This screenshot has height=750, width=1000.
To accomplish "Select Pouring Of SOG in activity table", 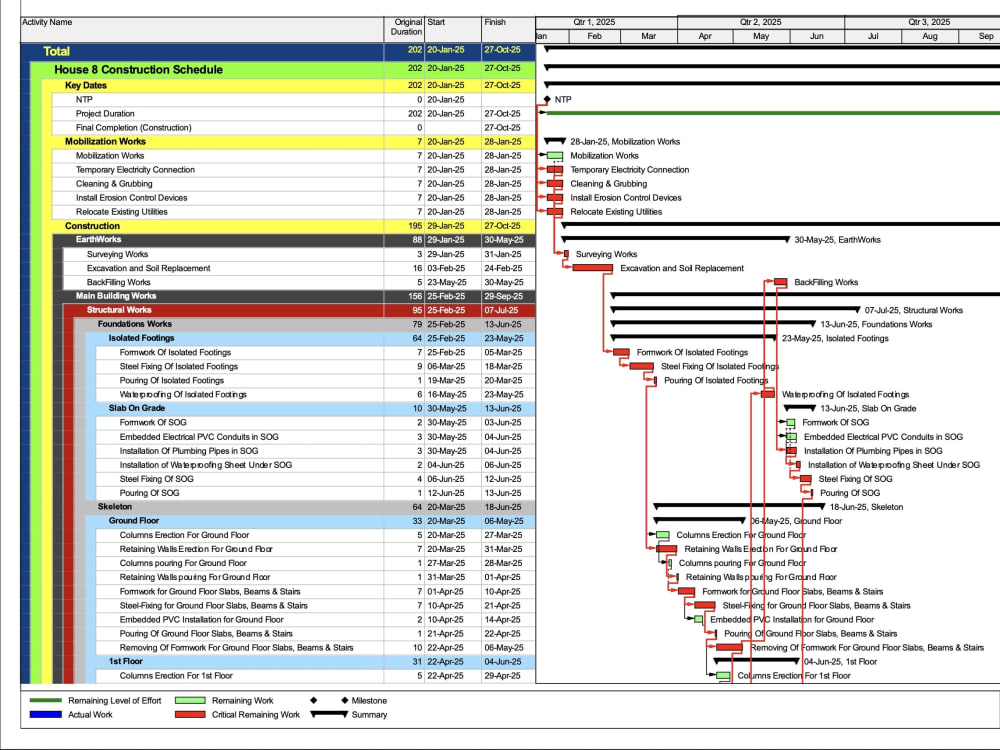I will pyautogui.click(x=315, y=493).
